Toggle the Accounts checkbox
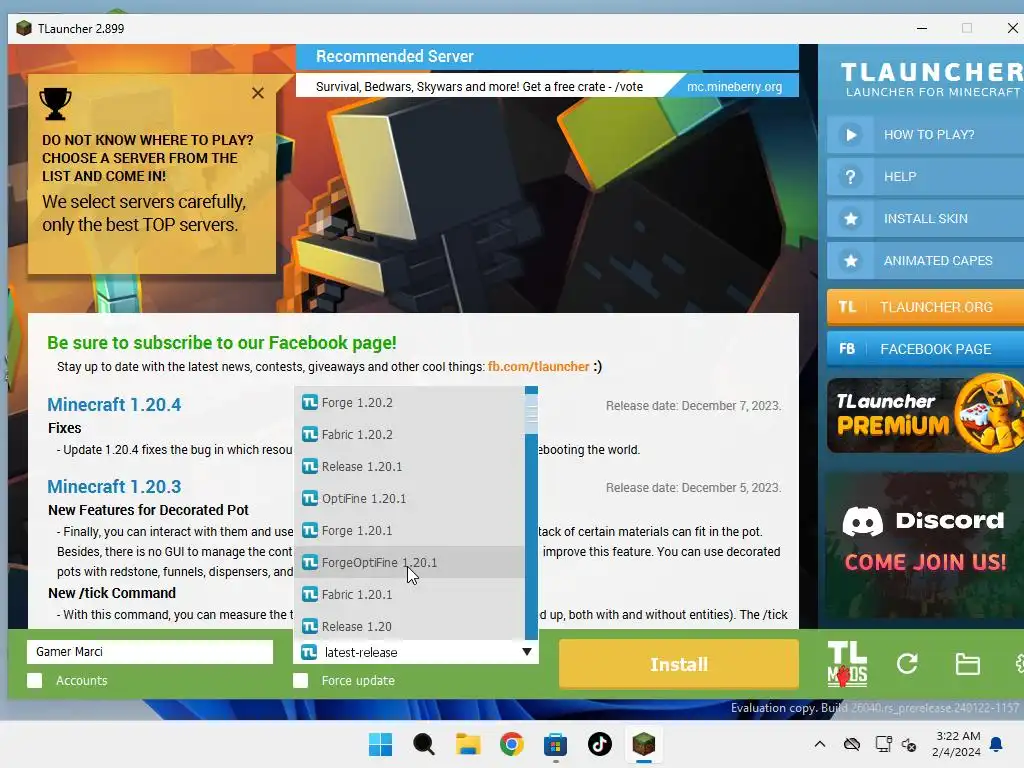Image resolution: width=1024 pixels, height=768 pixels. (x=35, y=680)
